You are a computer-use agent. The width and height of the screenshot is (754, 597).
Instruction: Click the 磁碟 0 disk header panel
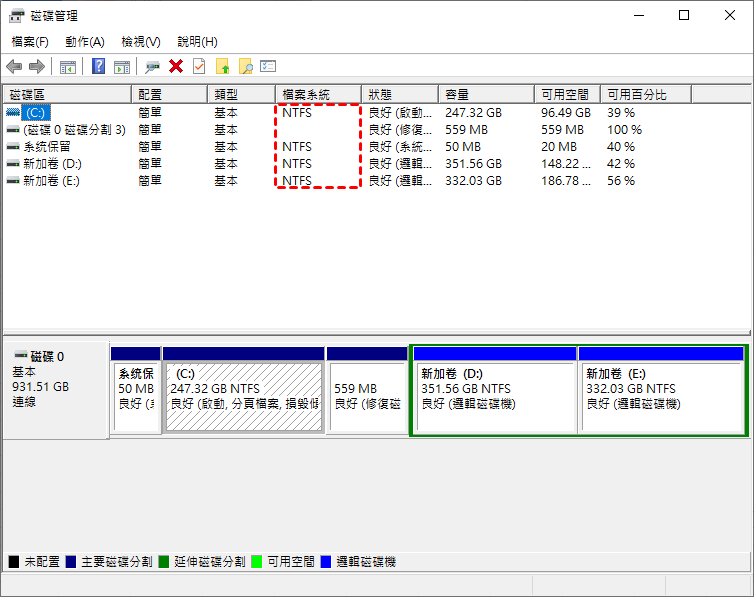coord(56,390)
